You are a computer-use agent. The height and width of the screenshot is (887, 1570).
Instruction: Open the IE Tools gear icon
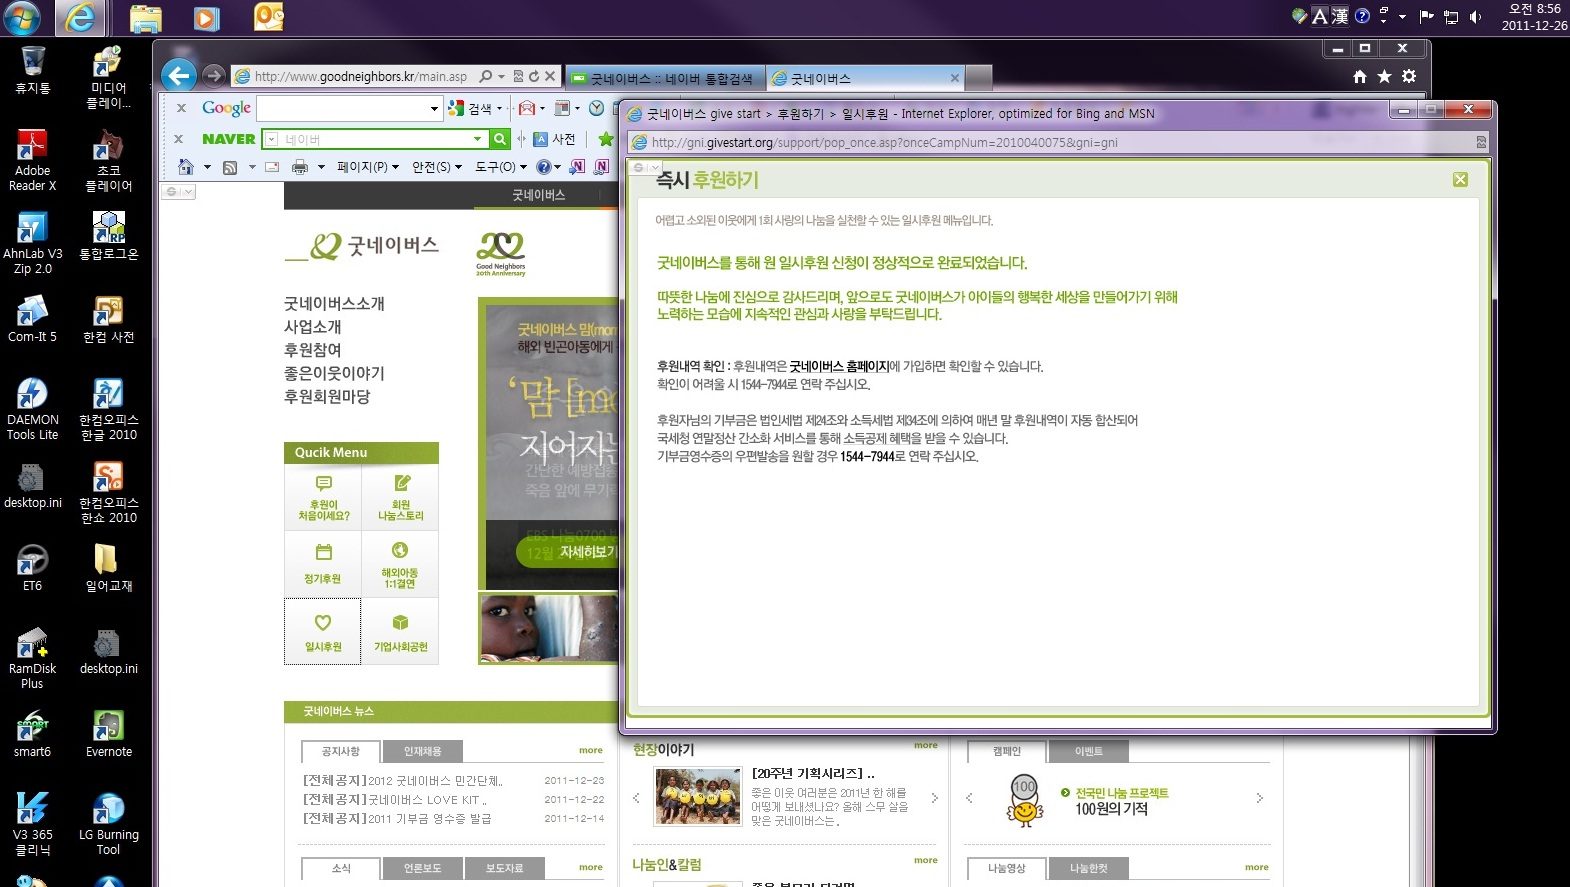(1409, 76)
